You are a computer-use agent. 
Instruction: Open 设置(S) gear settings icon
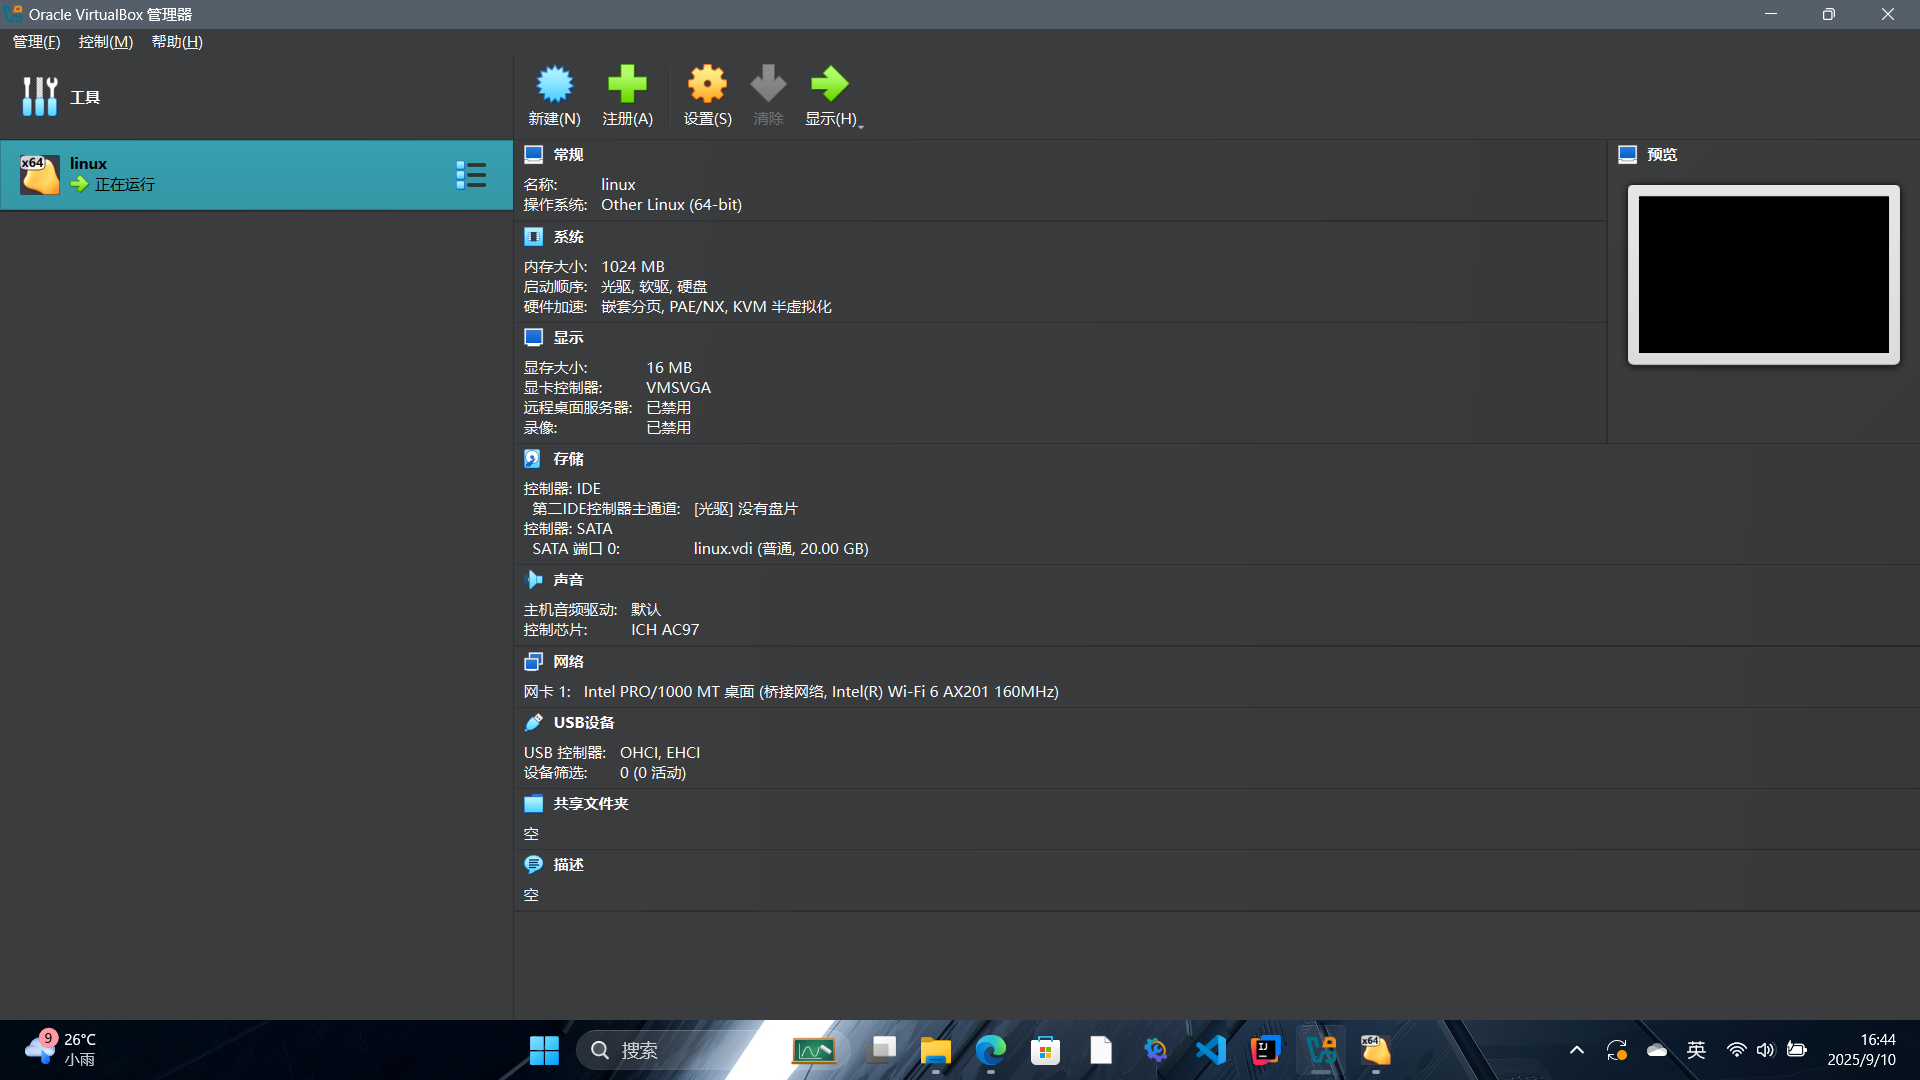pos(707,85)
